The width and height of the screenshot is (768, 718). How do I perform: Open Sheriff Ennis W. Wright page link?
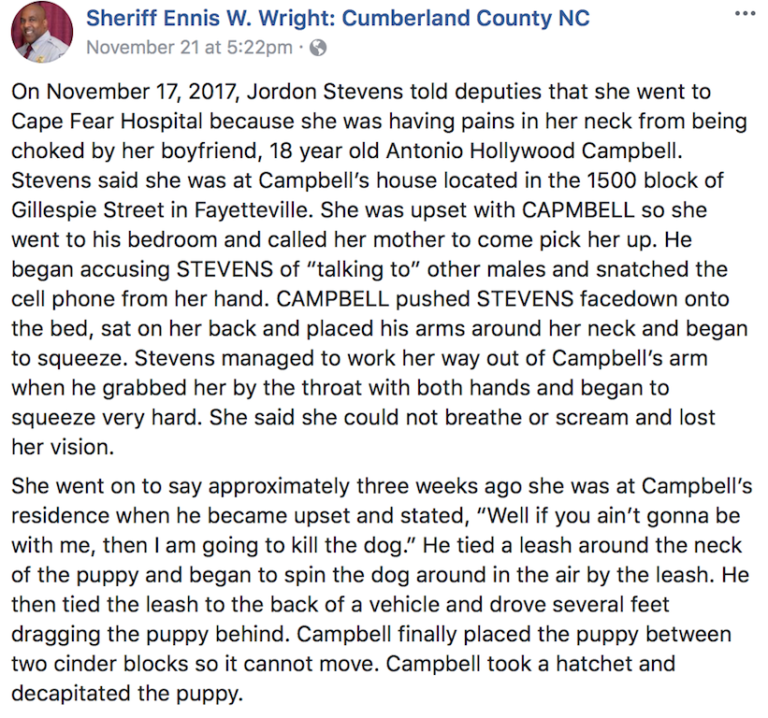tap(337, 19)
